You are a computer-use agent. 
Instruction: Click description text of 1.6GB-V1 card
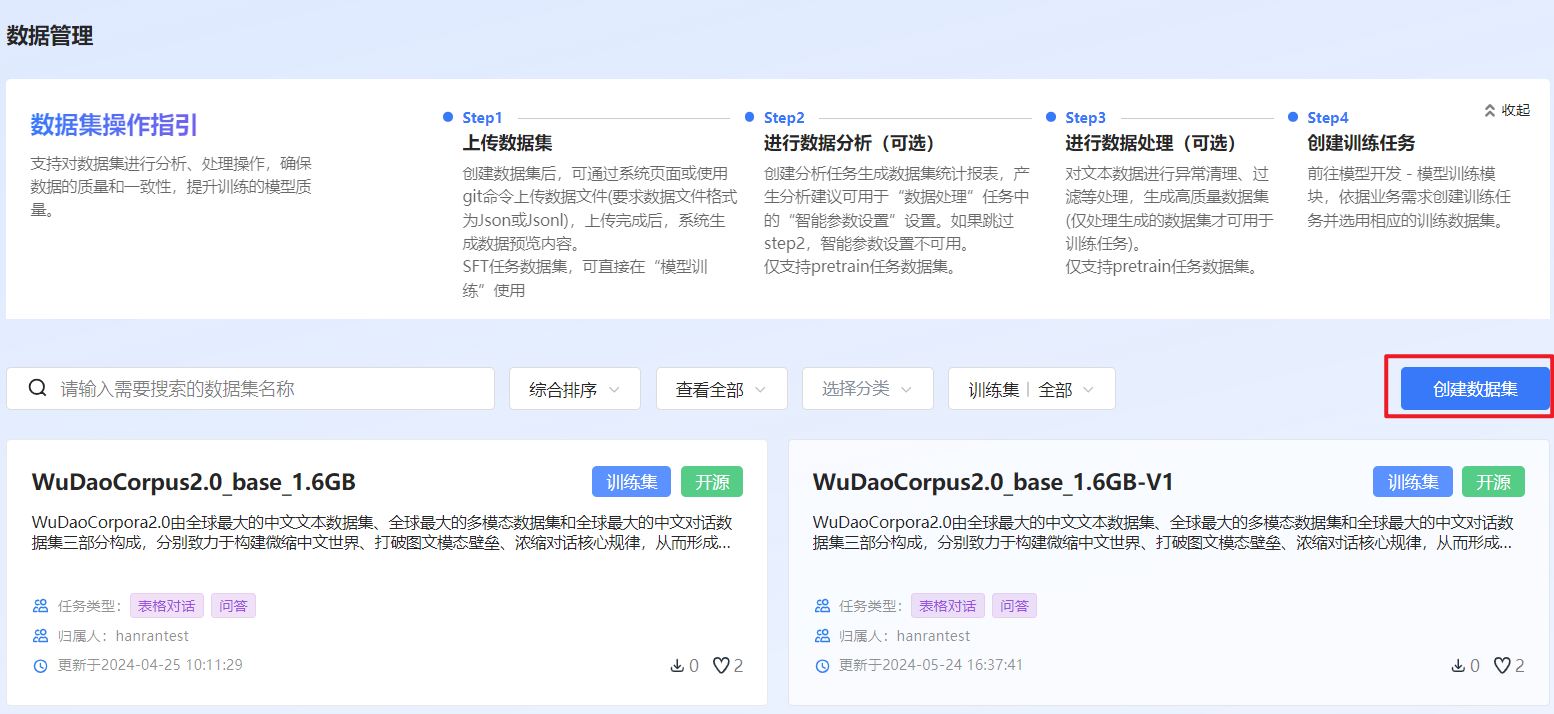click(x=1164, y=533)
